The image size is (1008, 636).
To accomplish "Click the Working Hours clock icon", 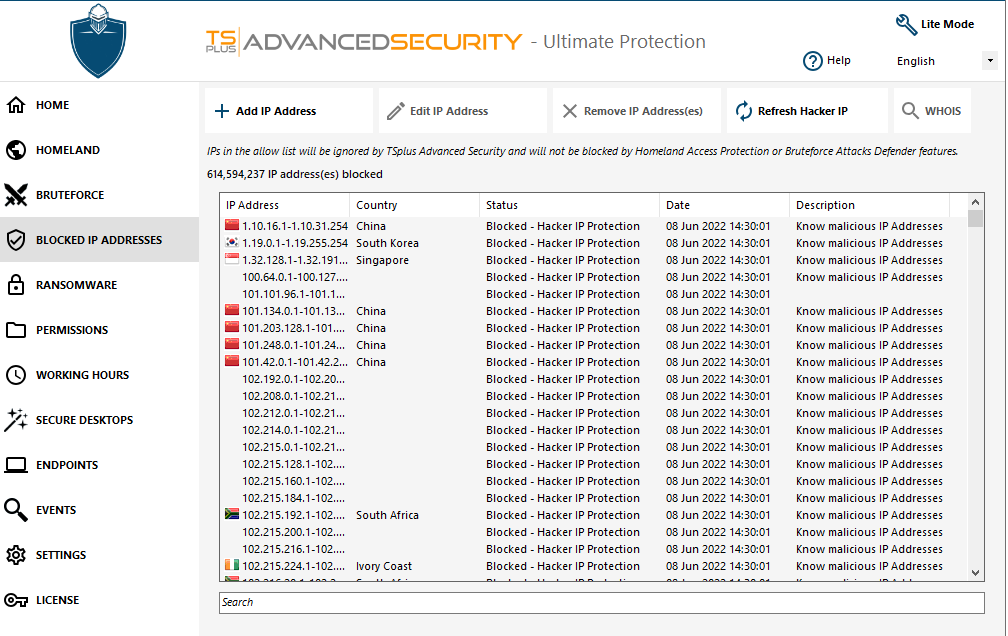I will tap(16, 375).
